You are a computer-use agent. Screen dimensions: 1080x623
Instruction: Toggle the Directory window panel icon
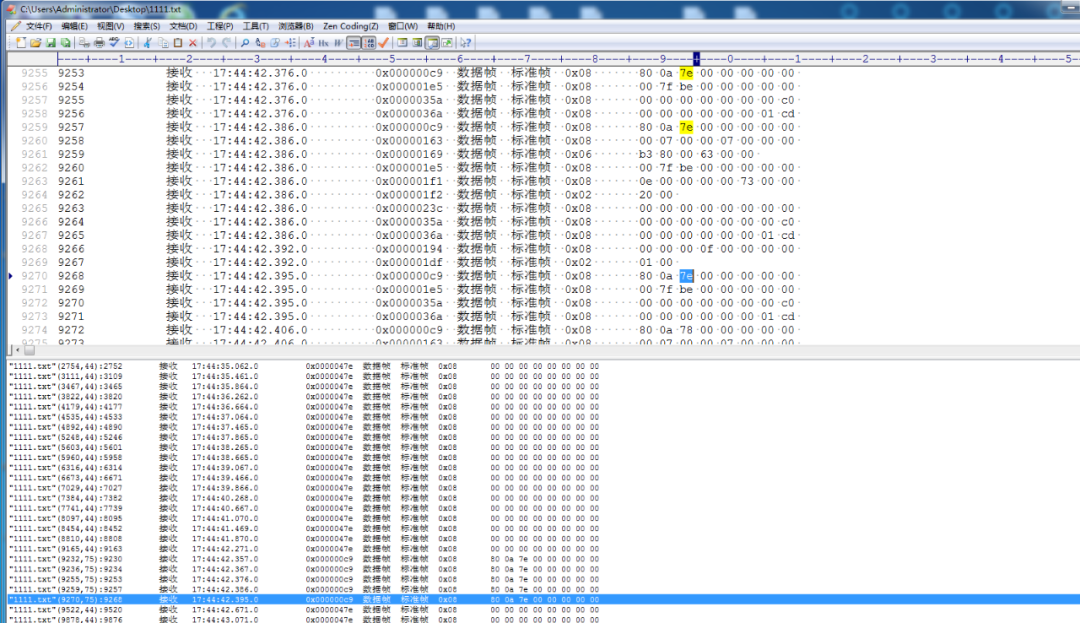(x=402, y=43)
